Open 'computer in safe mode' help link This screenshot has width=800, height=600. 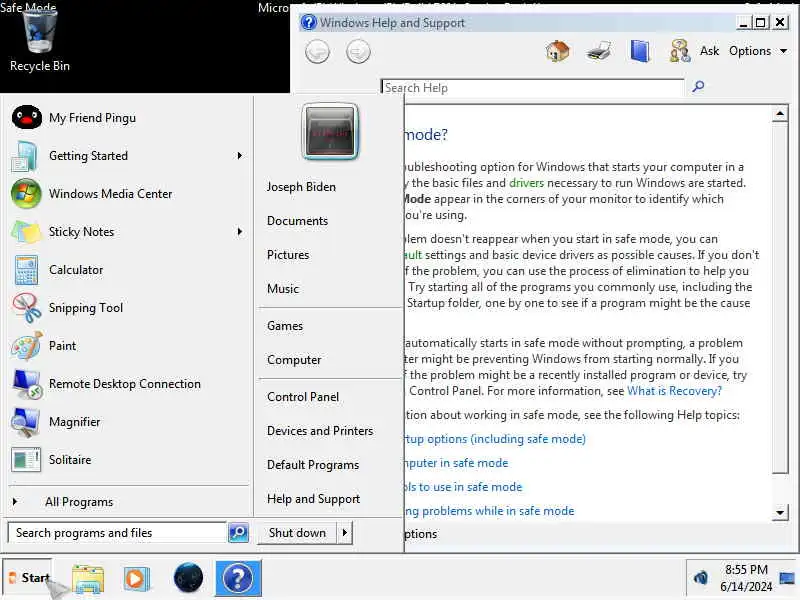coord(456,463)
